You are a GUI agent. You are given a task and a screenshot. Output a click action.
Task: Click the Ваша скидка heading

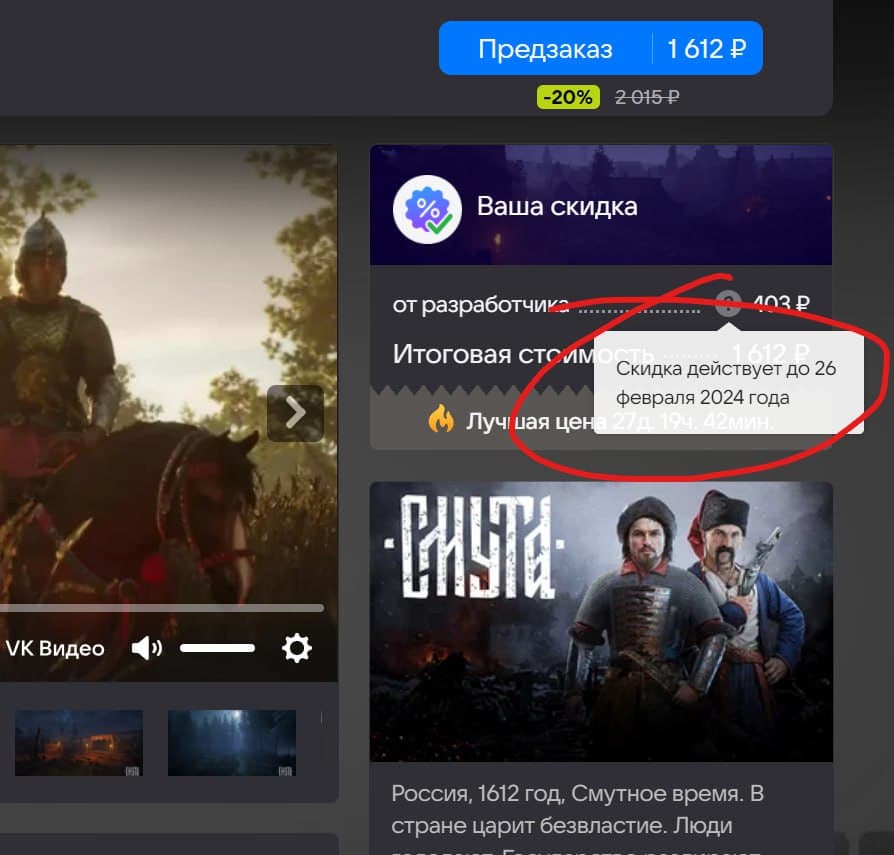click(557, 206)
